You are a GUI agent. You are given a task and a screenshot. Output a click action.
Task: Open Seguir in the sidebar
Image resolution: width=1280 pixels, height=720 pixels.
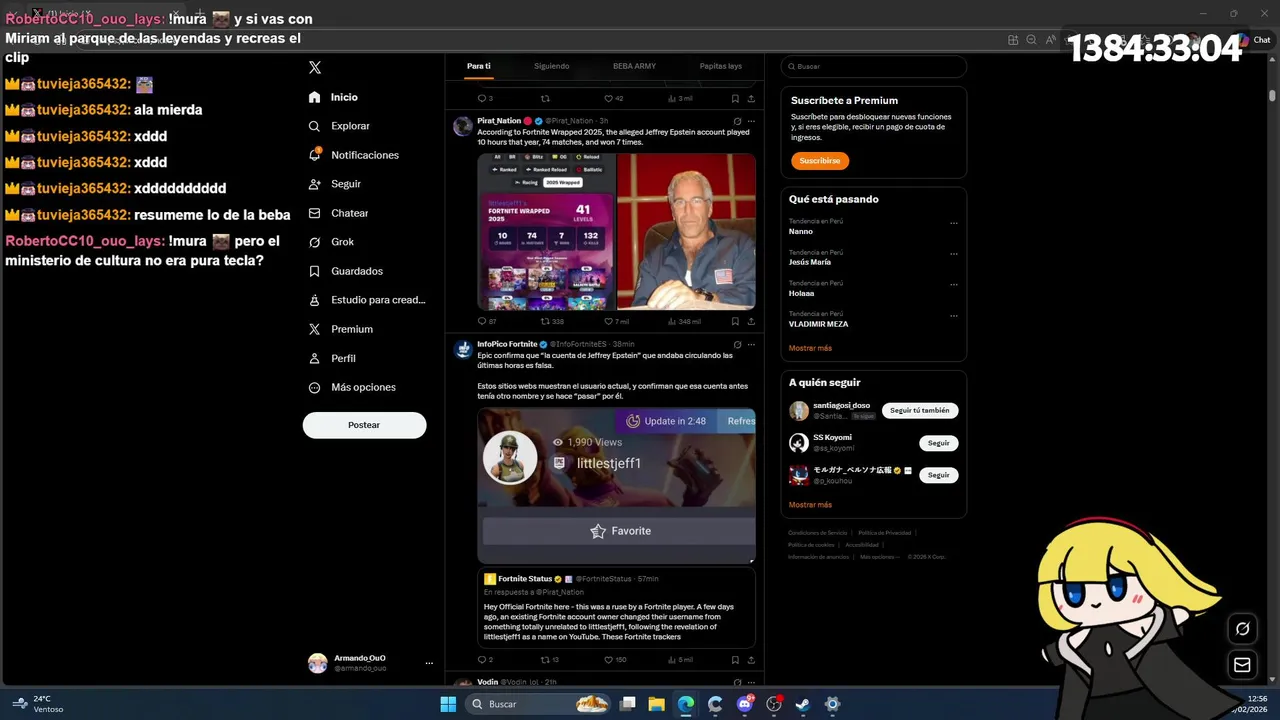click(334, 184)
